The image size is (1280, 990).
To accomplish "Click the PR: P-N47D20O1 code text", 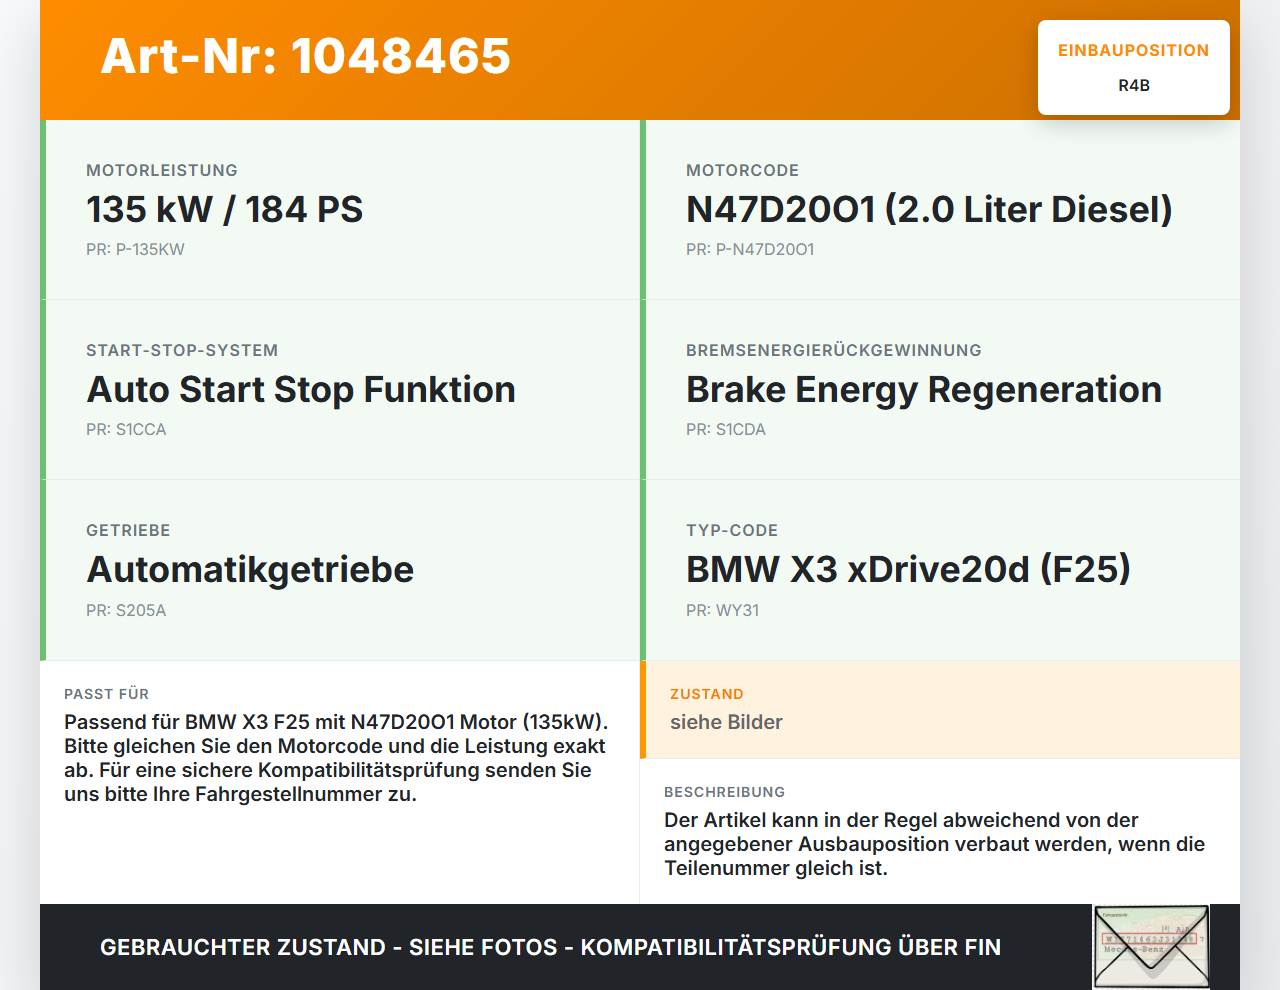I will point(750,250).
